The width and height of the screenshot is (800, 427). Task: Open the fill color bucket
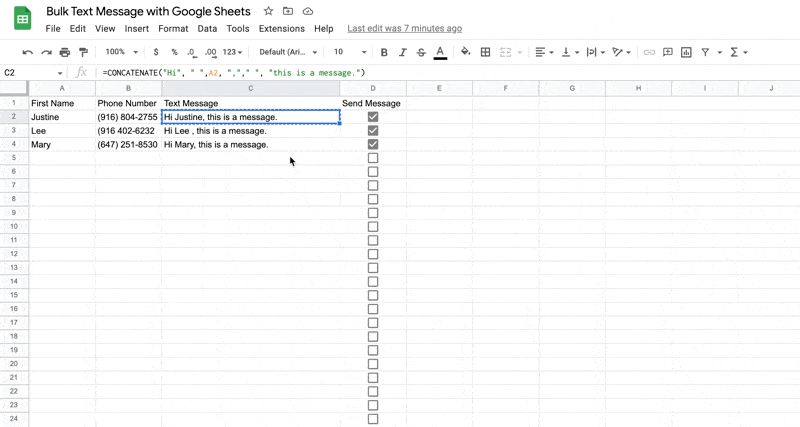(x=465, y=52)
